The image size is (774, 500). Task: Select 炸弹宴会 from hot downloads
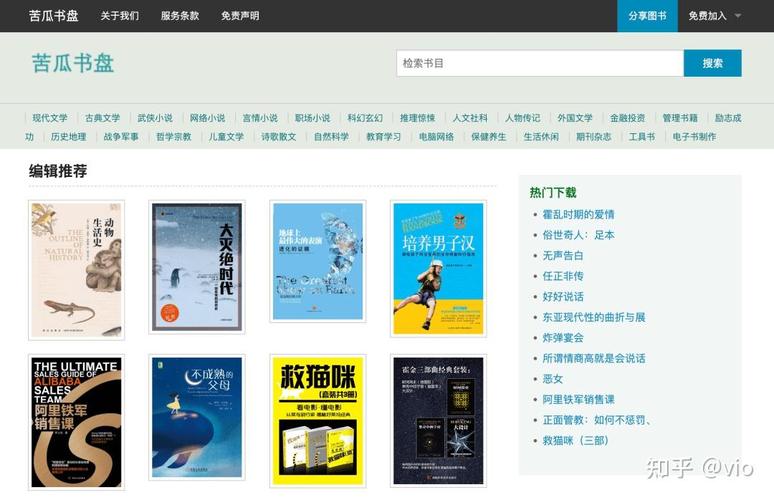[x=563, y=337]
